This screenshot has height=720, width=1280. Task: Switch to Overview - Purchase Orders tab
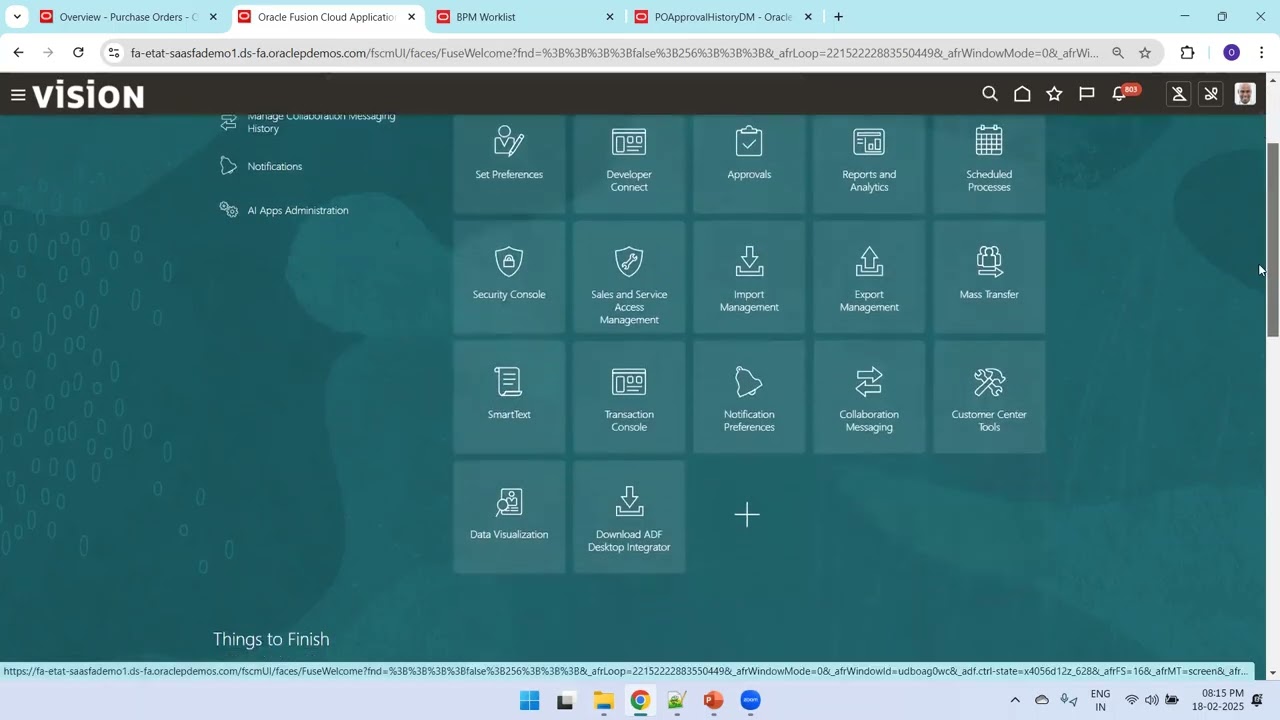128,17
